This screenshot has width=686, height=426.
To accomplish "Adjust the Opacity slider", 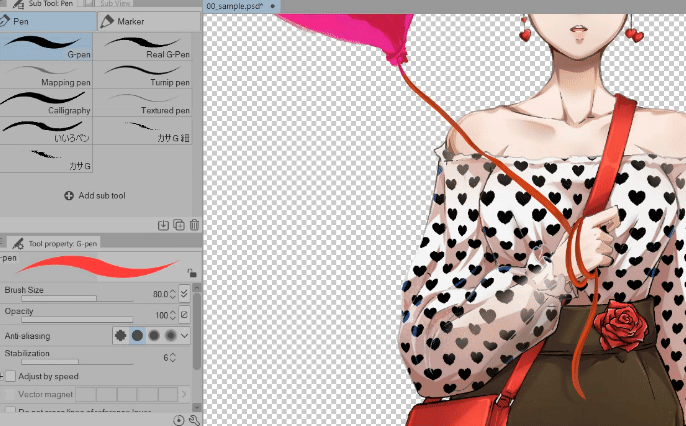I will 77,320.
